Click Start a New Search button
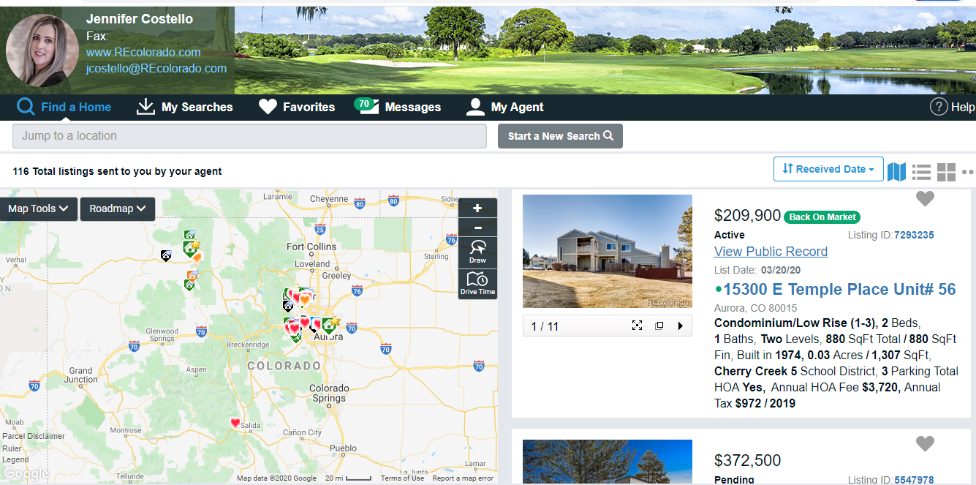Image resolution: width=976 pixels, height=485 pixels. click(x=560, y=136)
